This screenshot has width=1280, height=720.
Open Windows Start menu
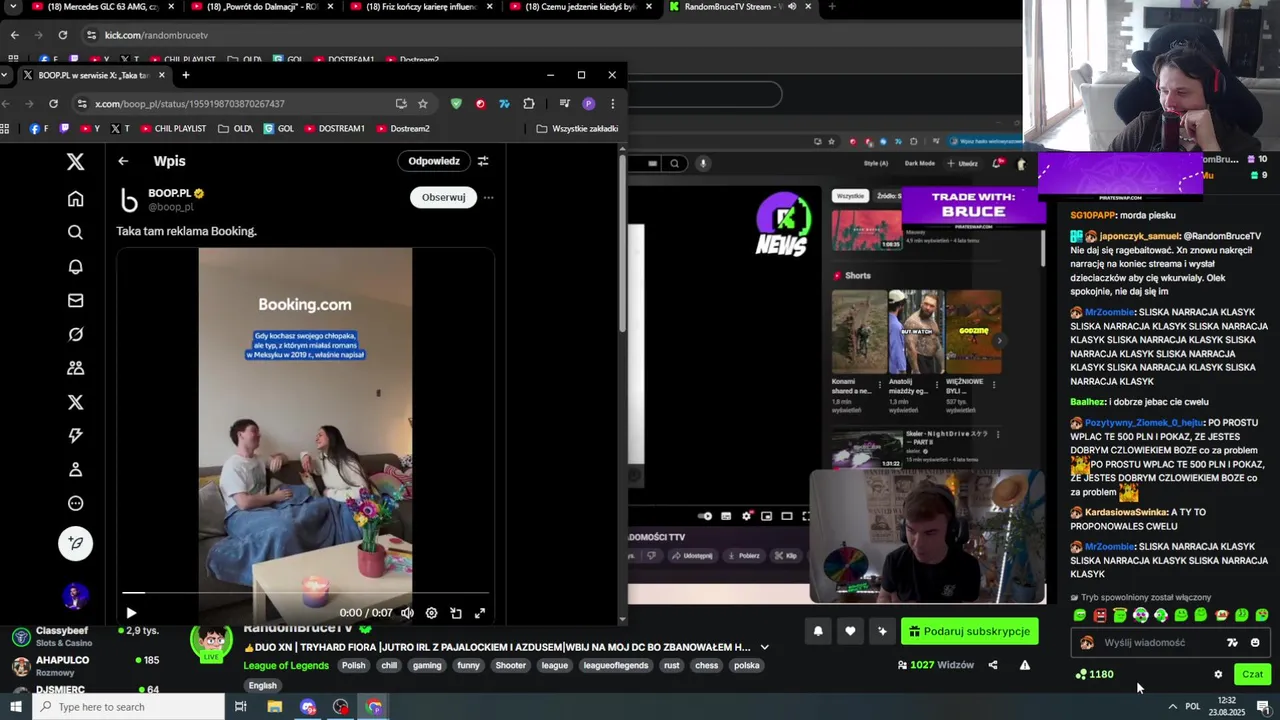tap(15, 707)
